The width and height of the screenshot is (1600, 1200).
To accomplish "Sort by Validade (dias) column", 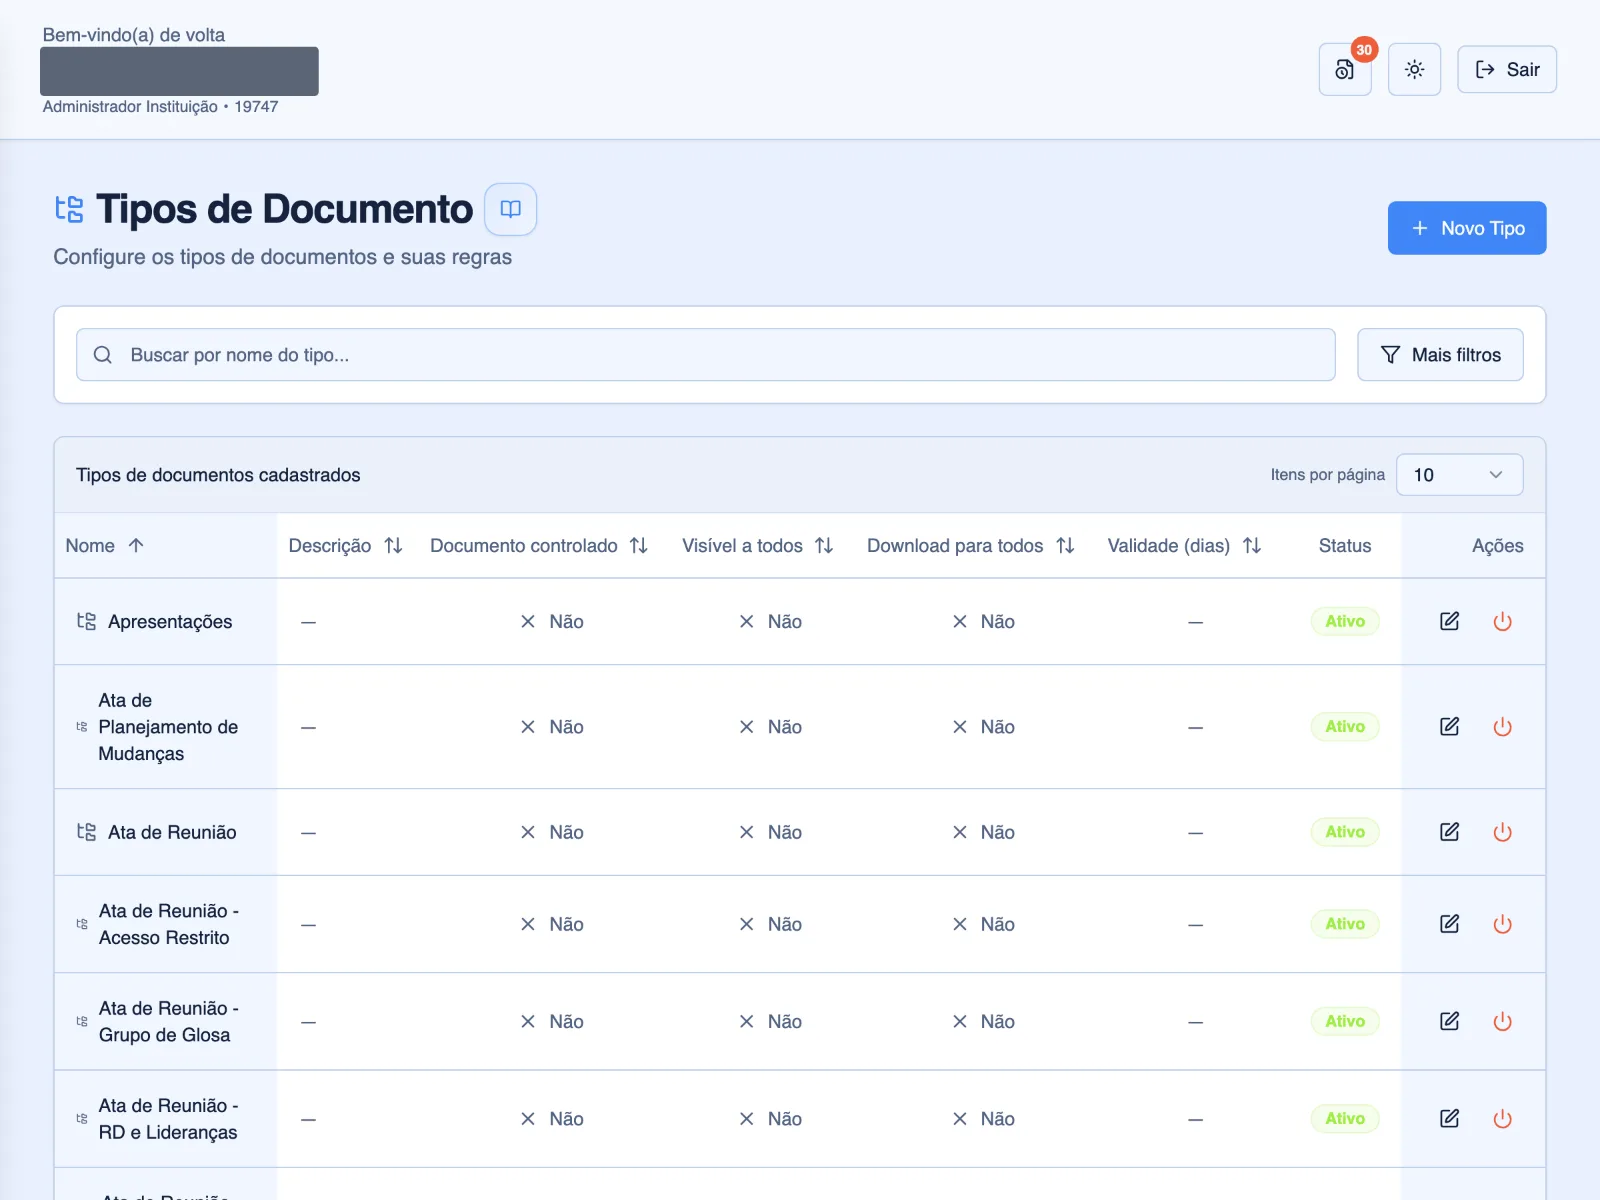I will pos(1184,545).
